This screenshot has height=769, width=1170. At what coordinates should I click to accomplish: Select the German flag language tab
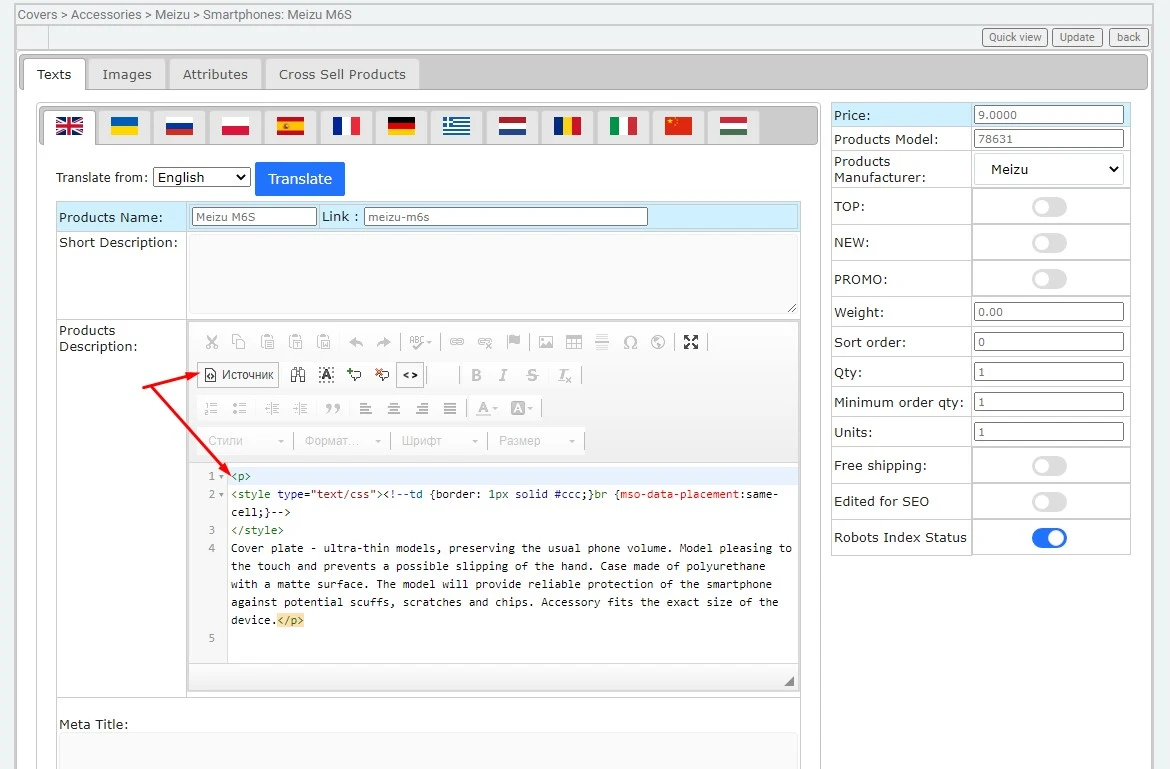401,126
